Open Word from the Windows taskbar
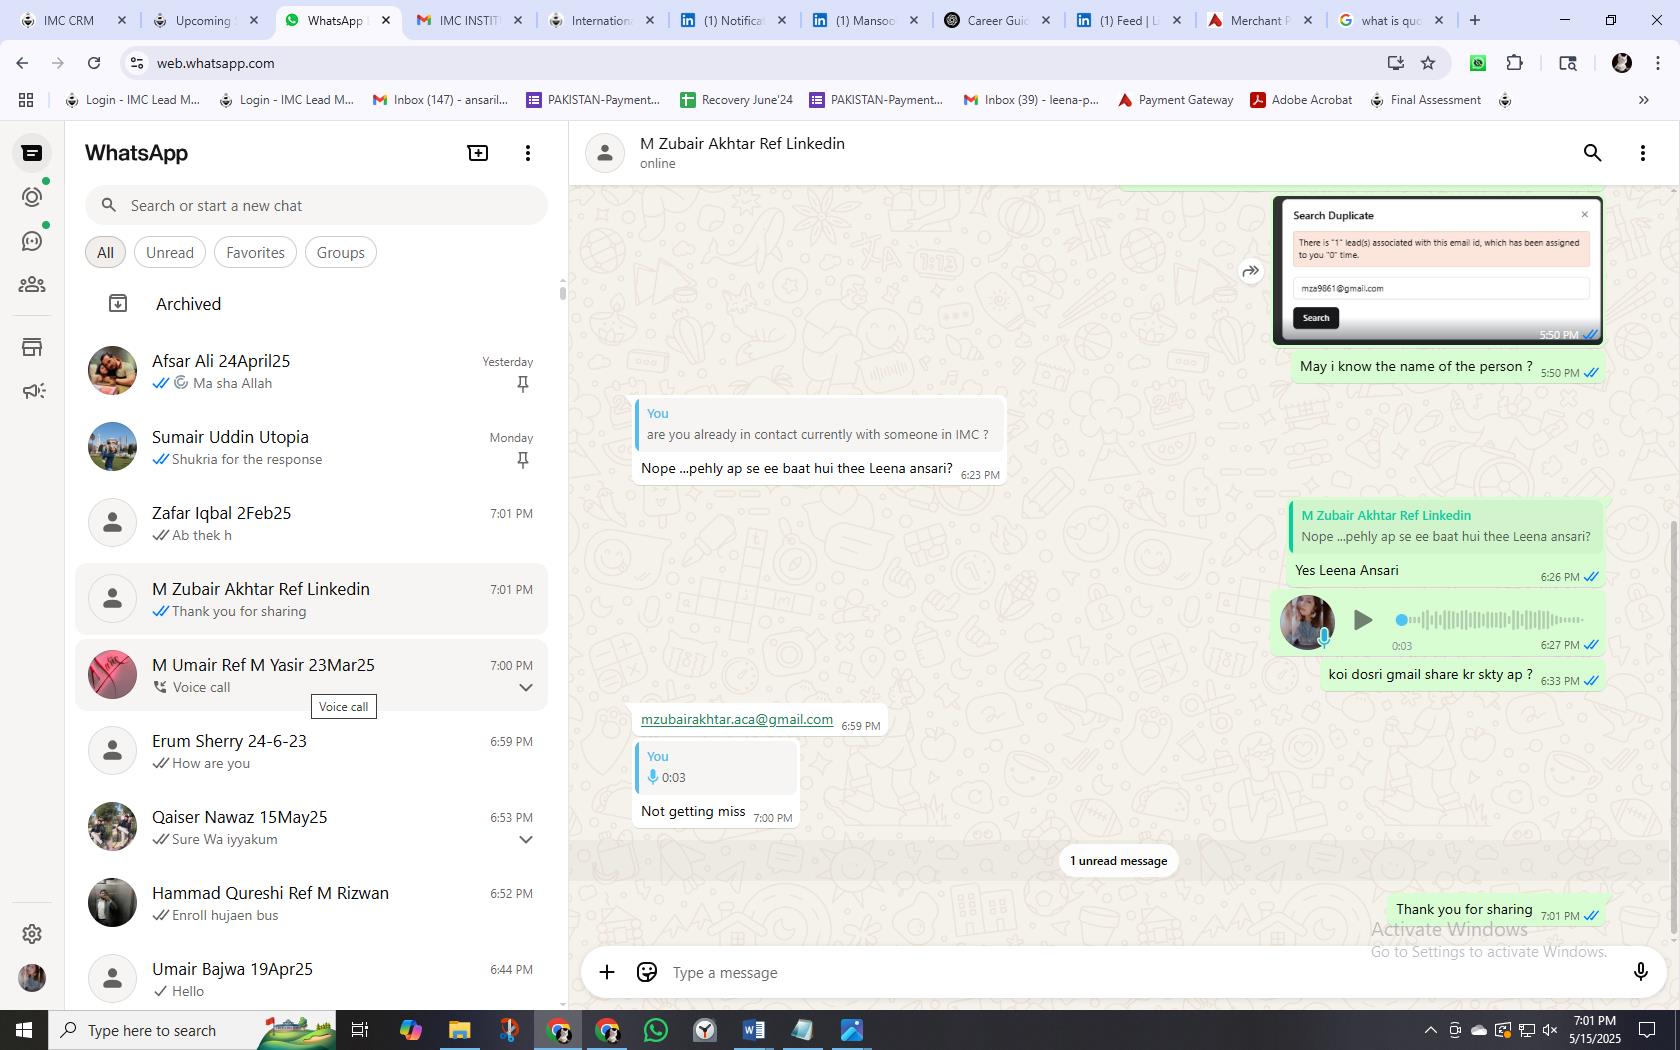The image size is (1680, 1050). pyautogui.click(x=754, y=1030)
